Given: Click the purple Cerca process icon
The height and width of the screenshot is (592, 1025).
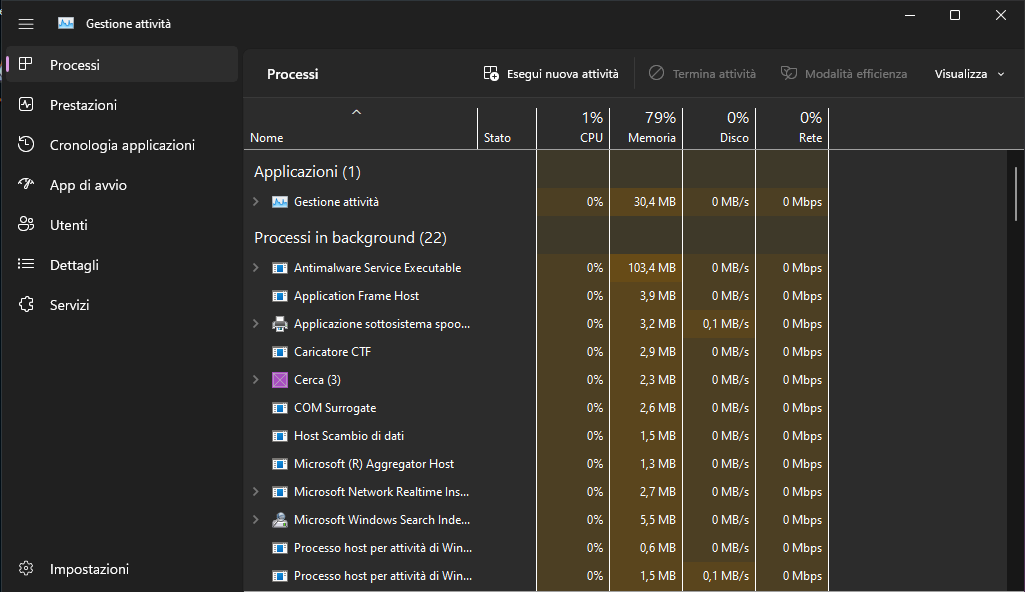Looking at the screenshot, I should pos(280,380).
